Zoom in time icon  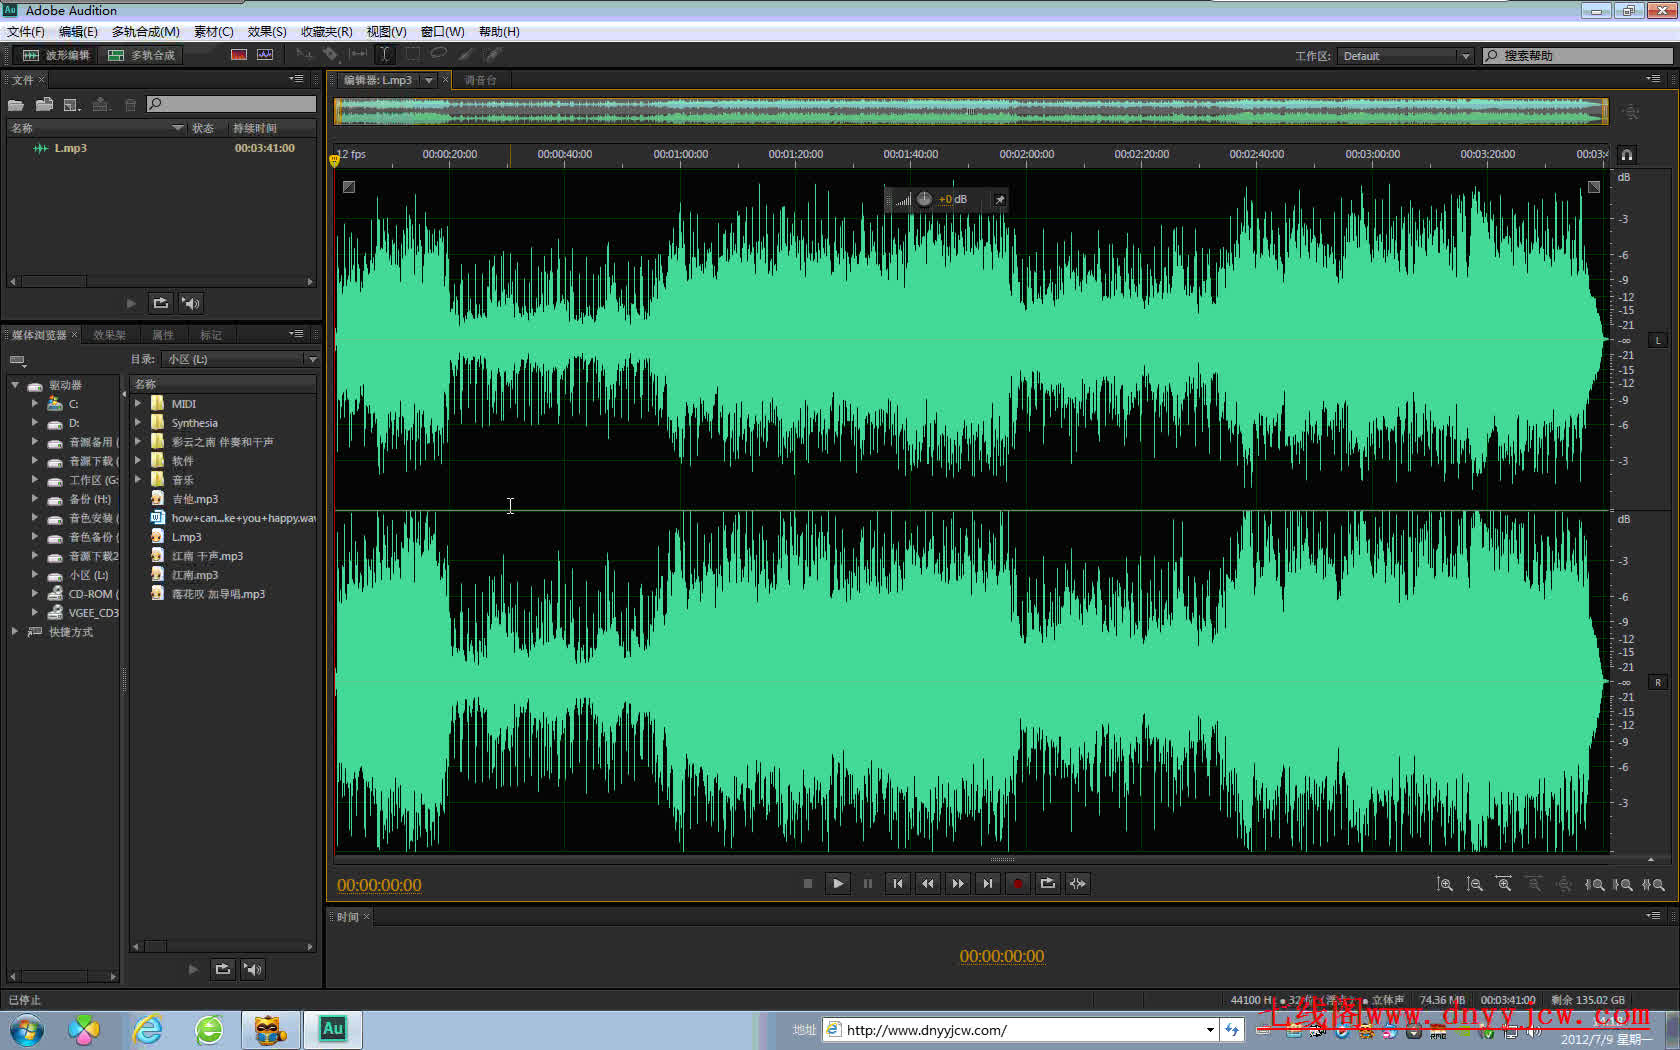1504,884
